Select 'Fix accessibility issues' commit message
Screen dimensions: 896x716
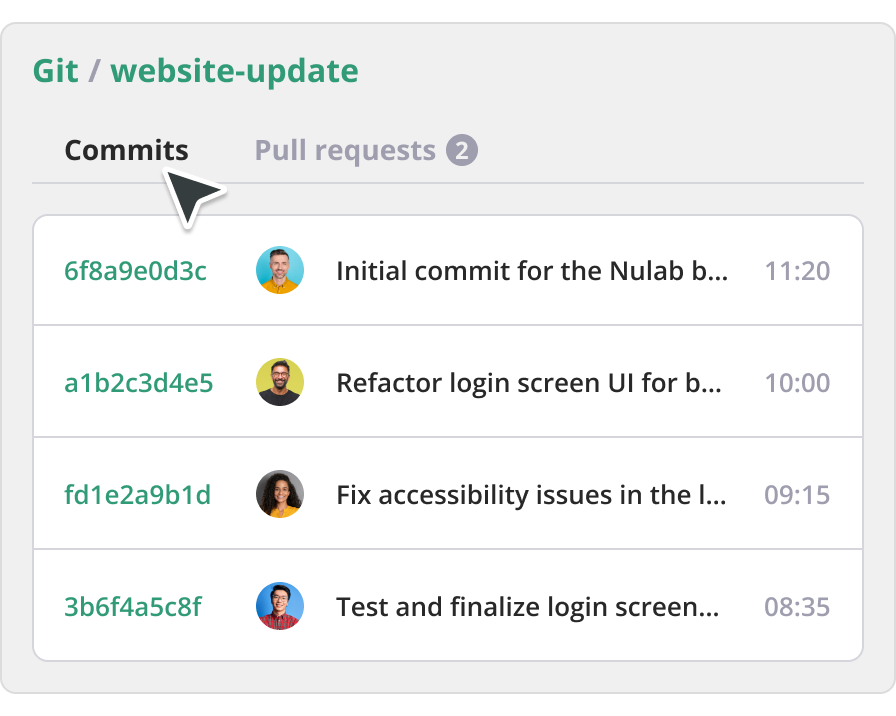[531, 495]
